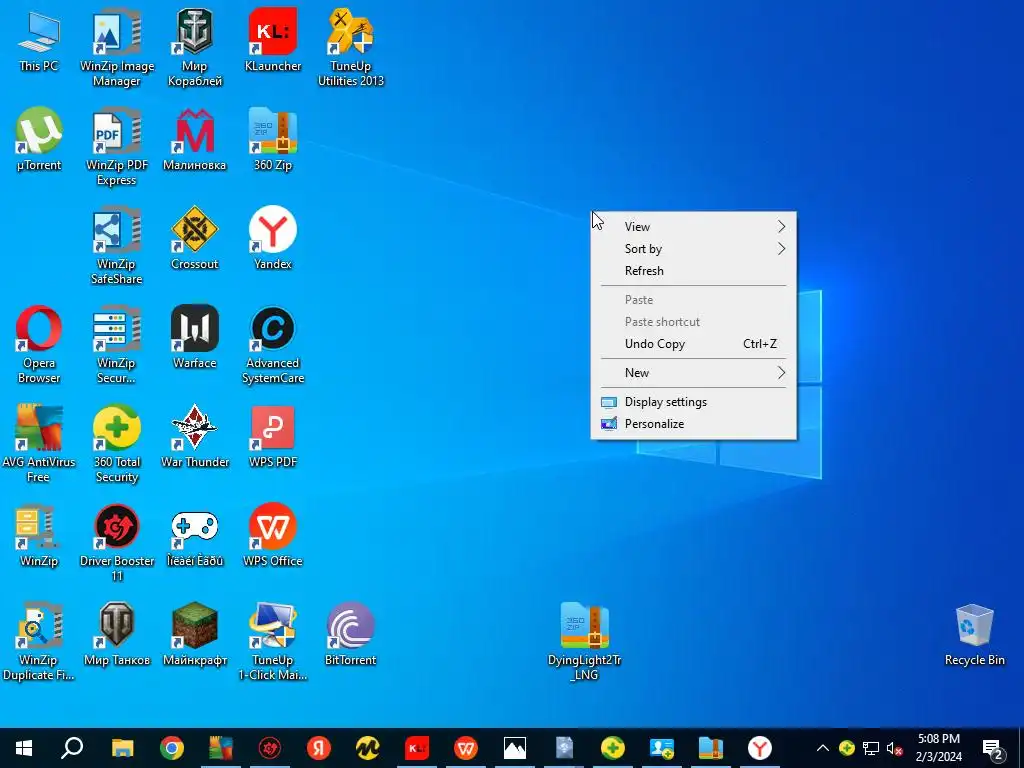Show hidden system tray icons

[823, 748]
